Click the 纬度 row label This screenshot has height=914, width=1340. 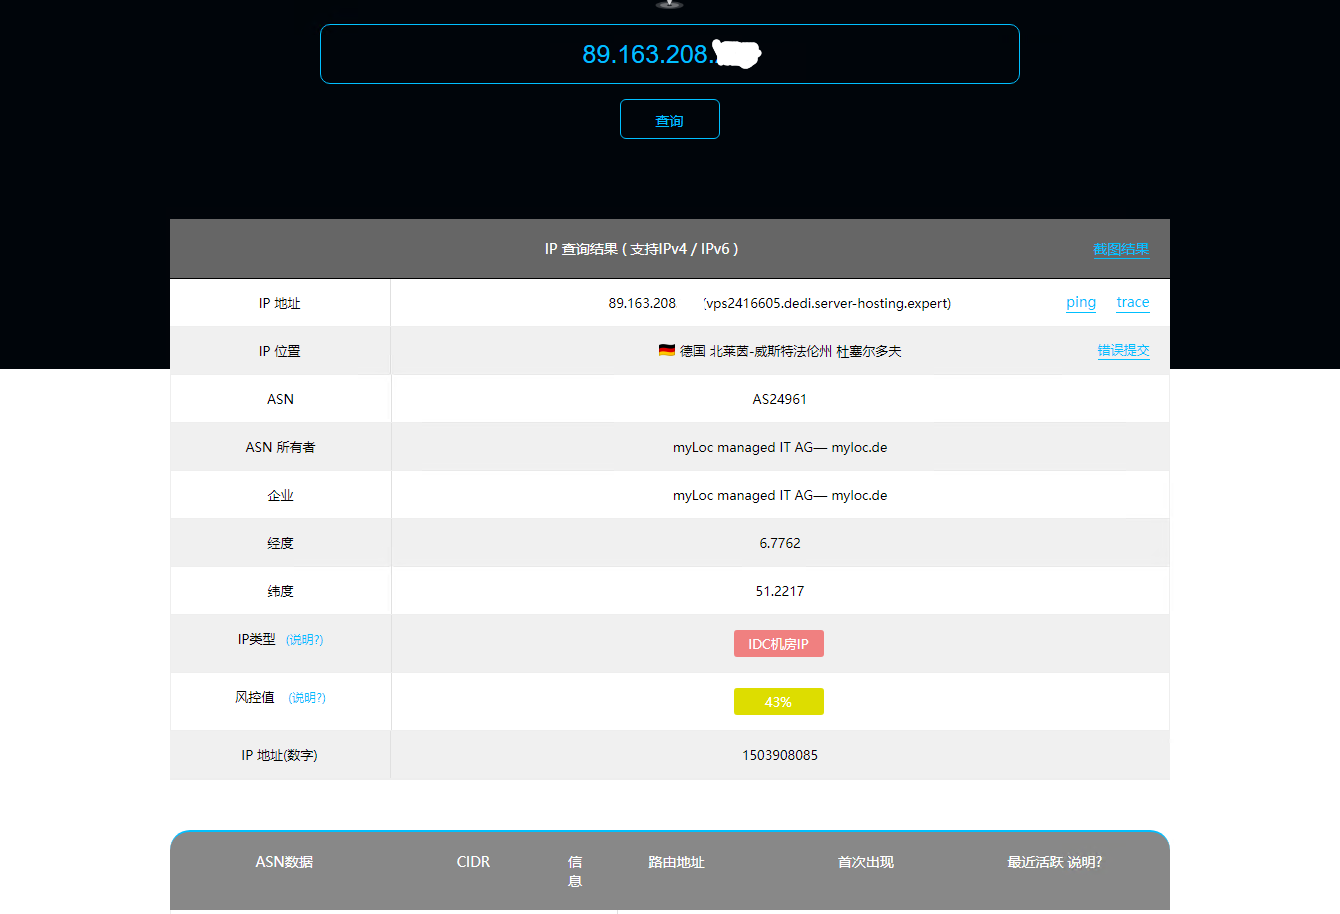point(280,591)
